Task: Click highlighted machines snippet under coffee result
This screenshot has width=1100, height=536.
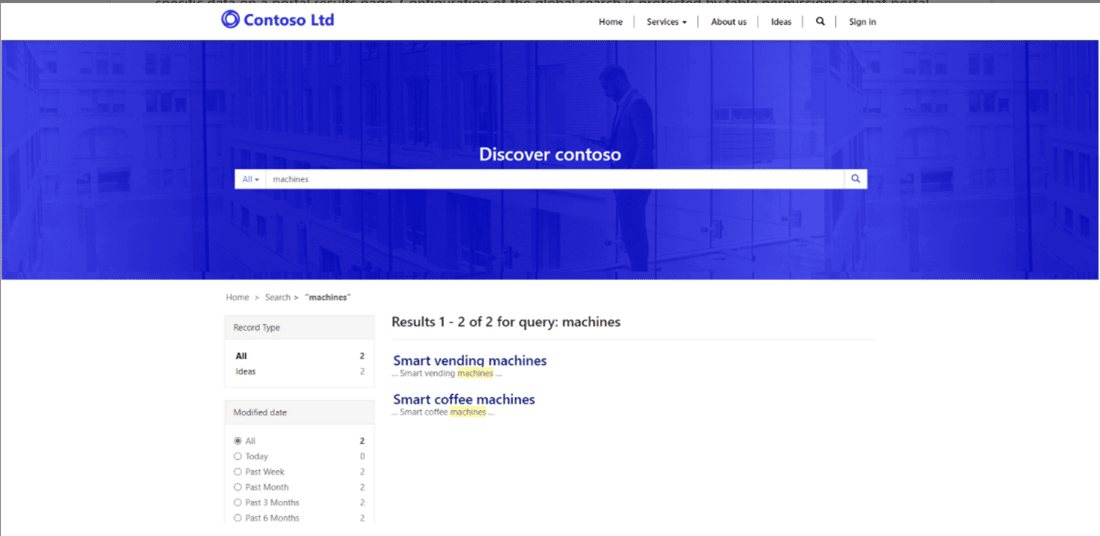Action: pyautogui.click(x=468, y=412)
